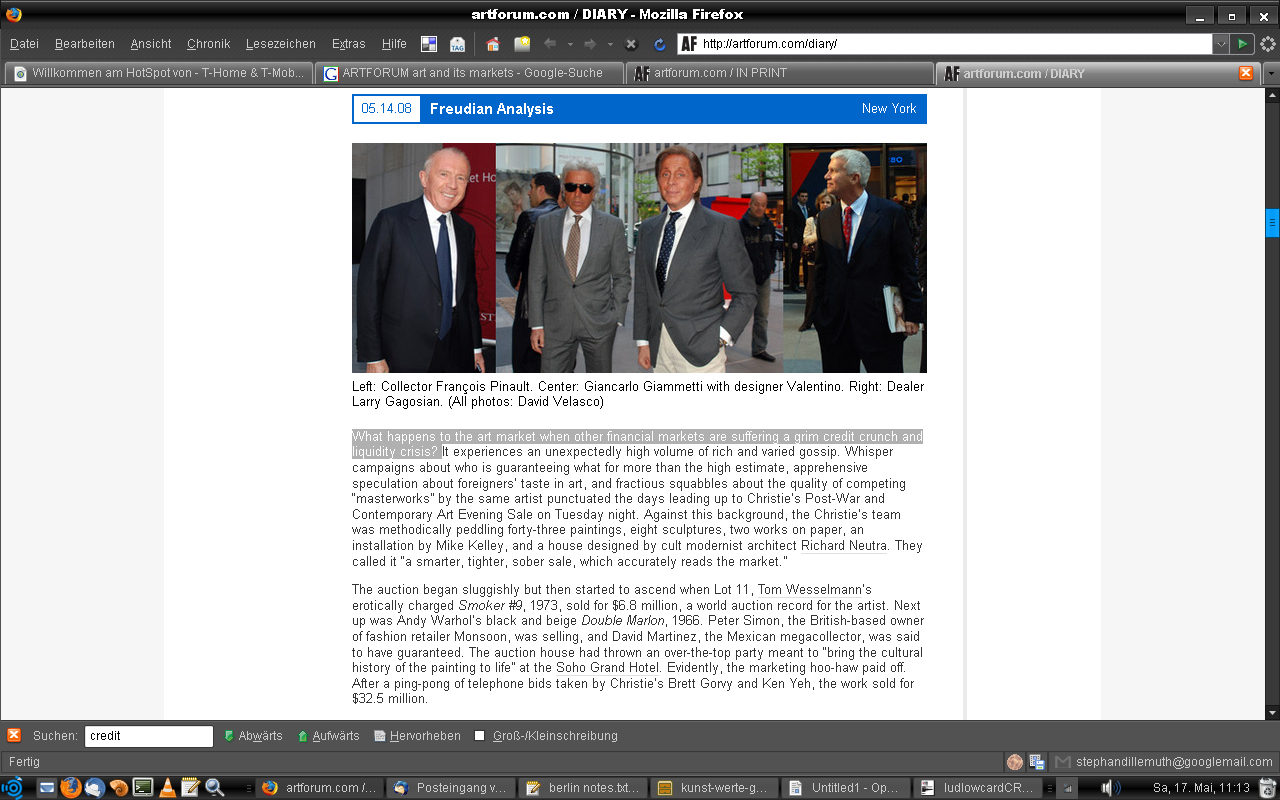Click the Stop loading icon
This screenshot has height=800, width=1280.
(x=631, y=44)
